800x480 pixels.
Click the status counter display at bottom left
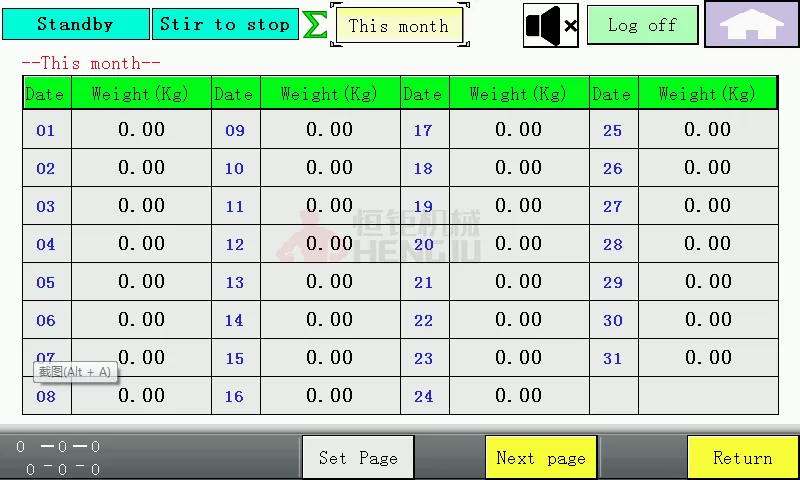[60, 458]
